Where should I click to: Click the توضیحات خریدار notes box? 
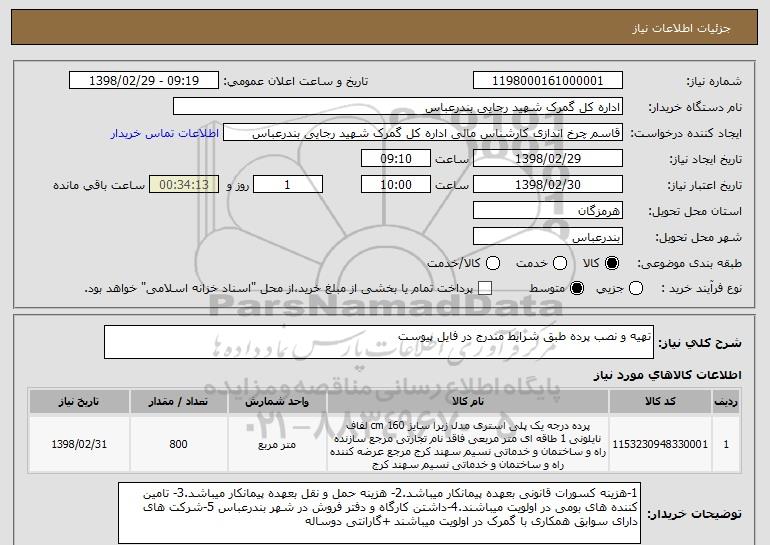pyautogui.click(x=380, y=513)
